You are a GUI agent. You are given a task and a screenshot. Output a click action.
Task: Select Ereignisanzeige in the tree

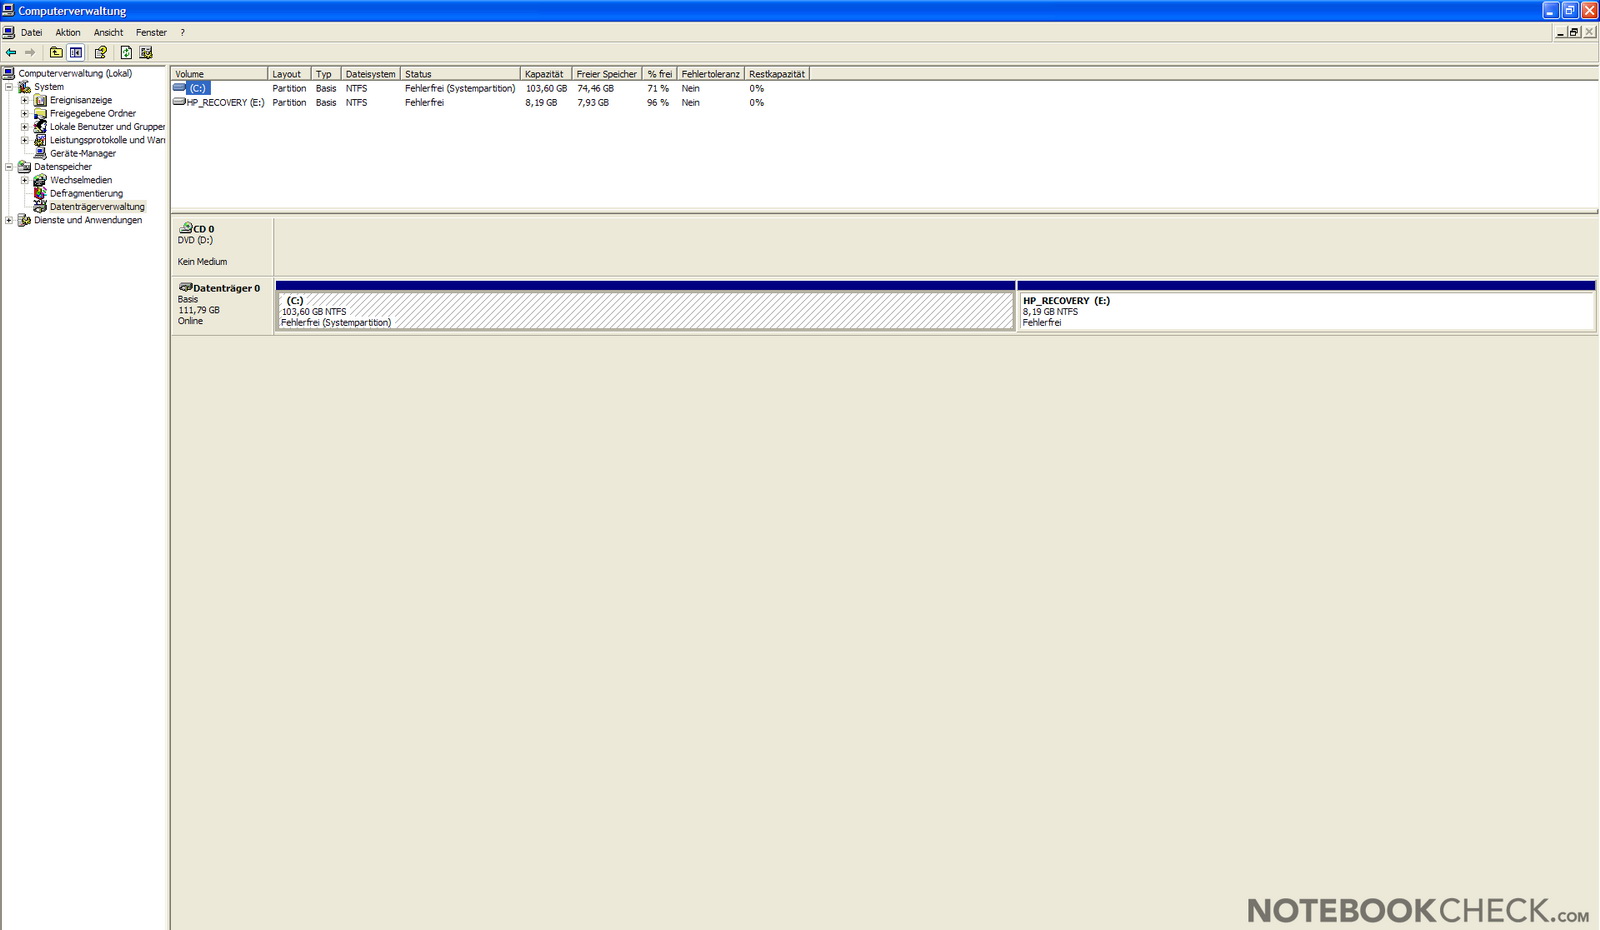81,100
